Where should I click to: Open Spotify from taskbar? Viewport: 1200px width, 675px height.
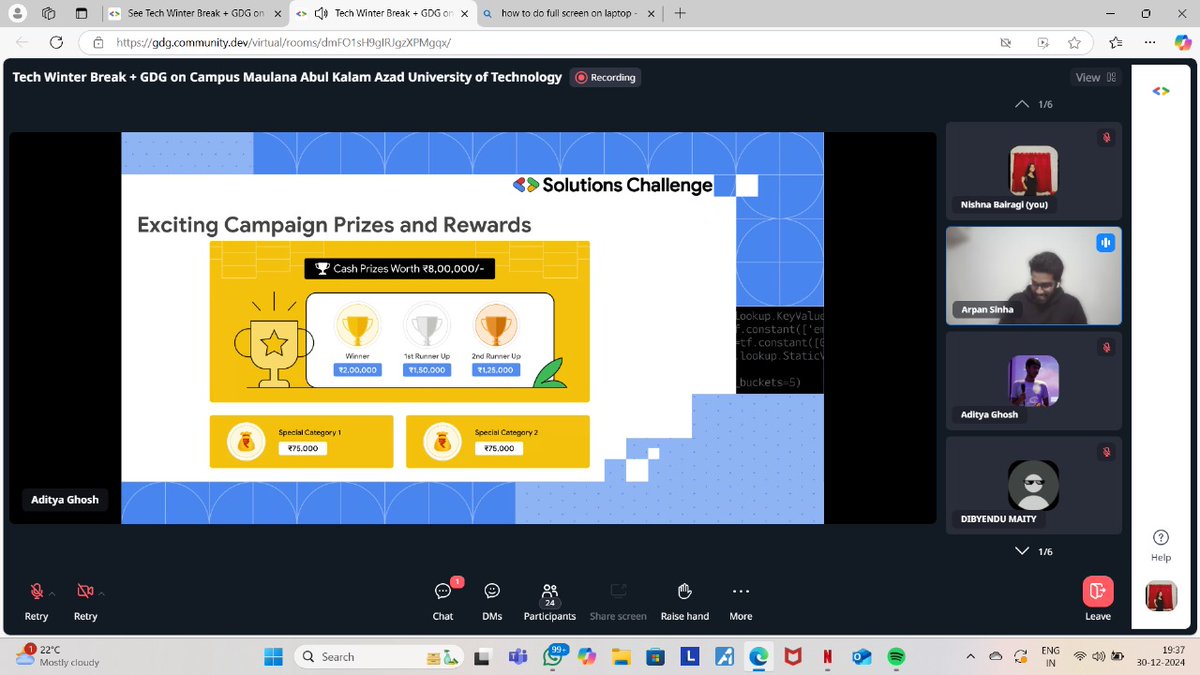tap(896, 656)
